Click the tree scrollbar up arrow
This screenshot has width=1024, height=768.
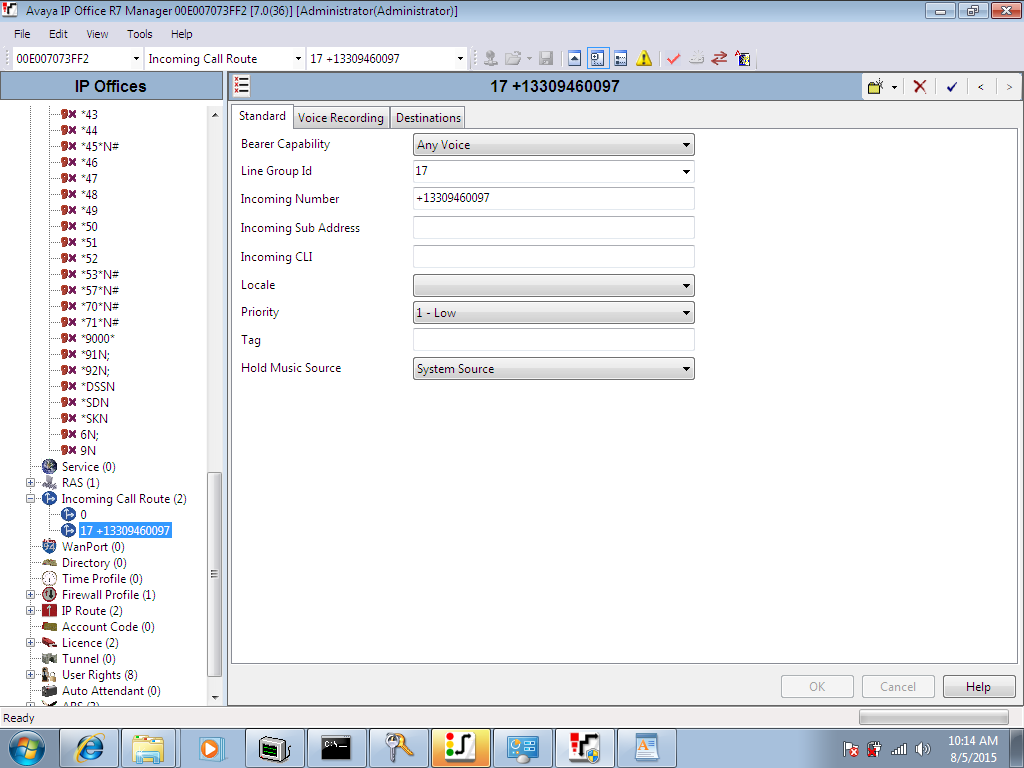(215, 115)
